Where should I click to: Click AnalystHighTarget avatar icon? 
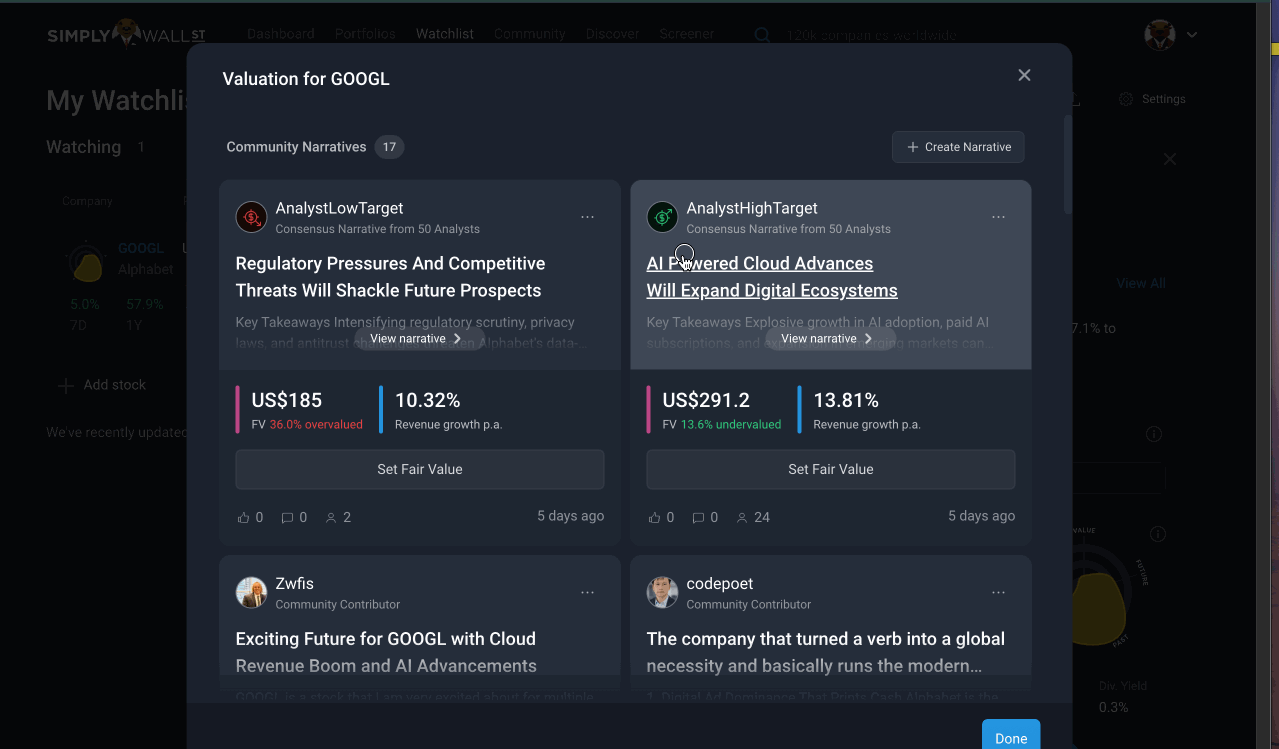662,217
